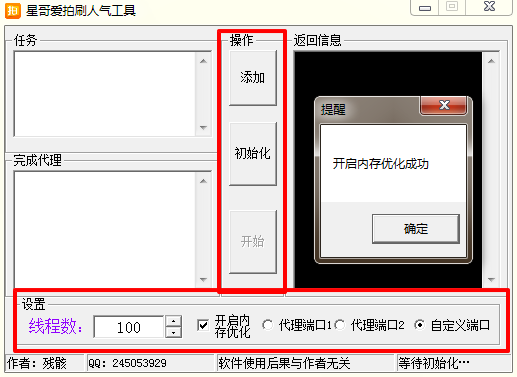Select the 自定义端口 radio button
The height and width of the screenshot is (377, 517).
(420, 325)
